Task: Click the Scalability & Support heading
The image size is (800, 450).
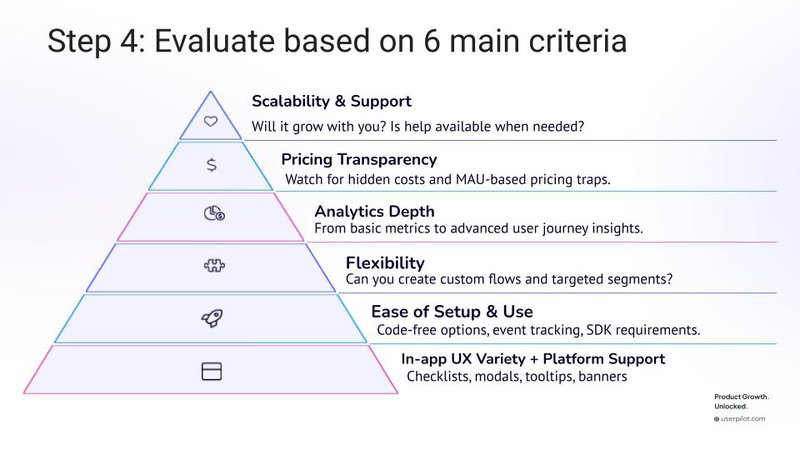Action: coord(331,101)
